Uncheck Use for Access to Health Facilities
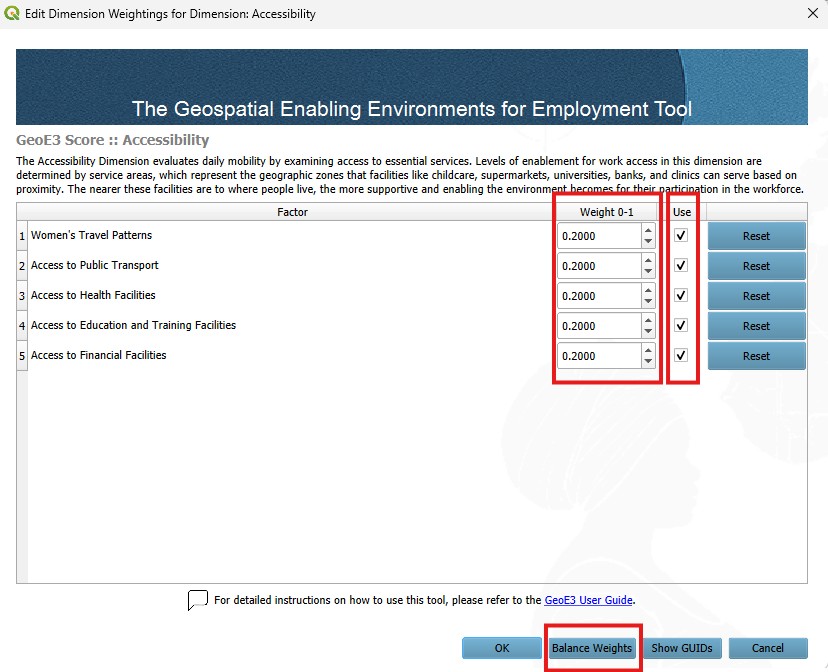The image size is (828, 672). [x=681, y=295]
